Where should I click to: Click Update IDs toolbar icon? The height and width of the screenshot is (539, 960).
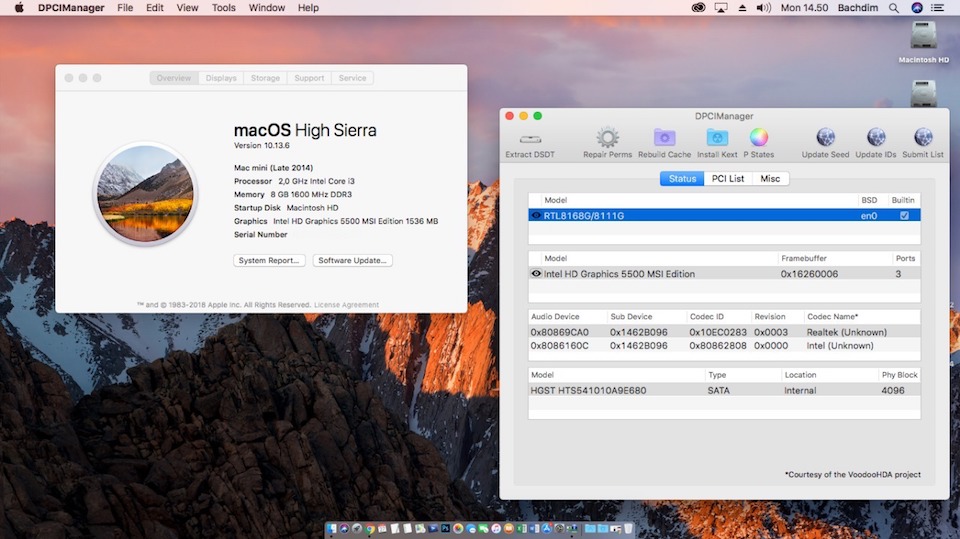click(876, 143)
